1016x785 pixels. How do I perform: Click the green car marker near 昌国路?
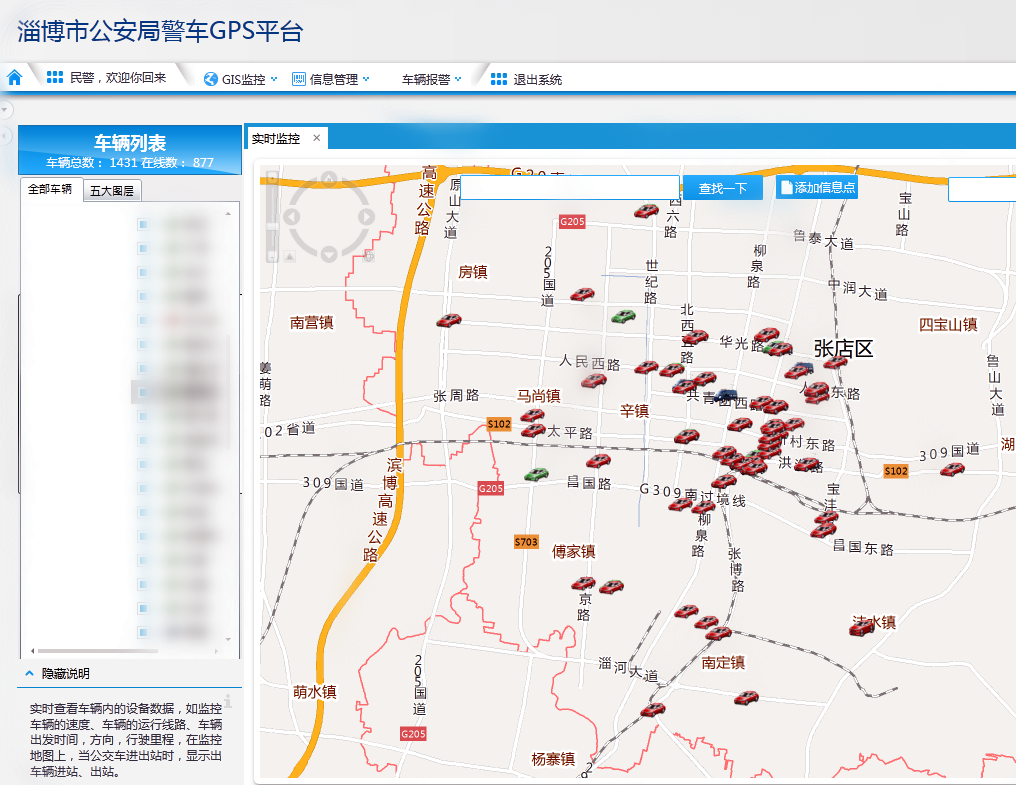537,473
